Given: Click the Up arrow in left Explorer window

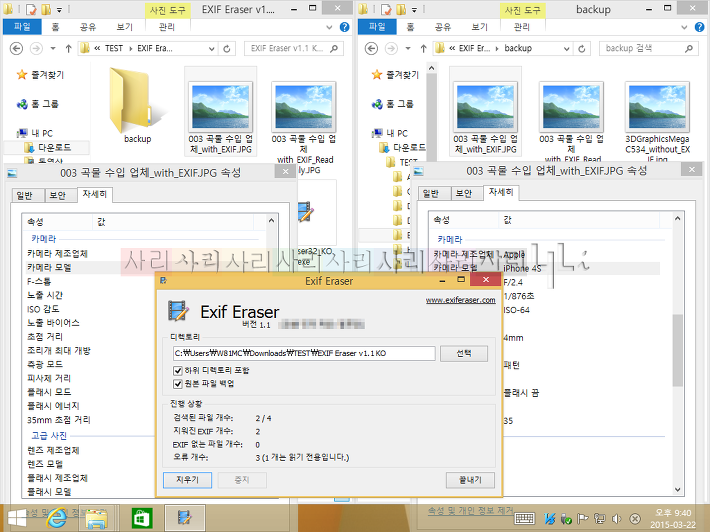Looking at the screenshot, I should [68, 48].
